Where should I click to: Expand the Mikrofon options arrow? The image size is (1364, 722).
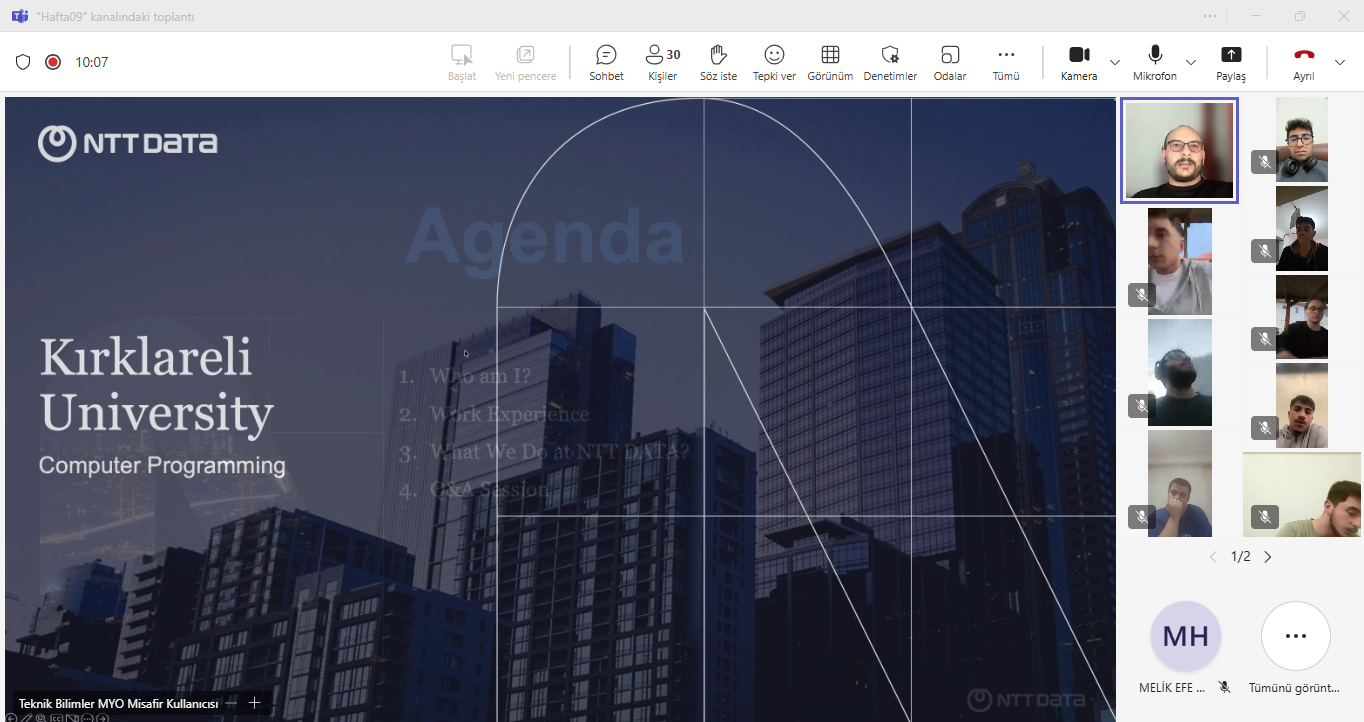tap(1190, 62)
